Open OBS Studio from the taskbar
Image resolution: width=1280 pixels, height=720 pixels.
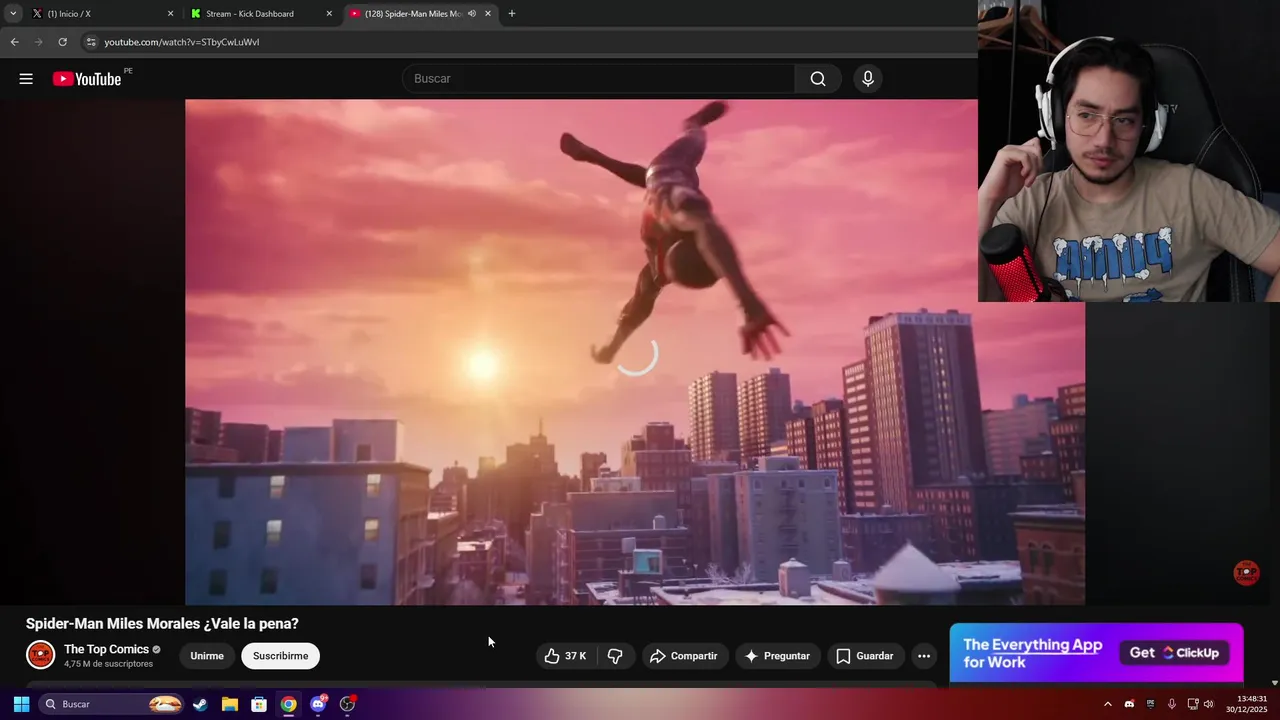tap(347, 704)
